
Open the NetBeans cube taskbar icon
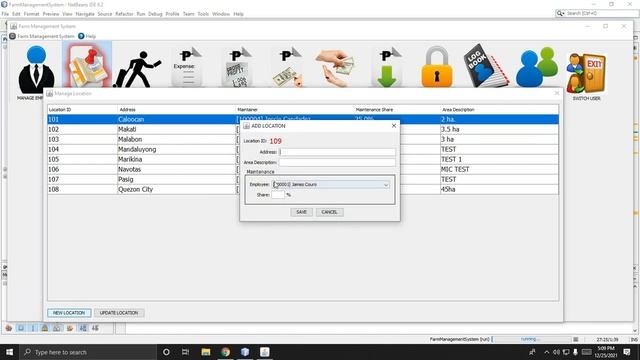(245, 352)
